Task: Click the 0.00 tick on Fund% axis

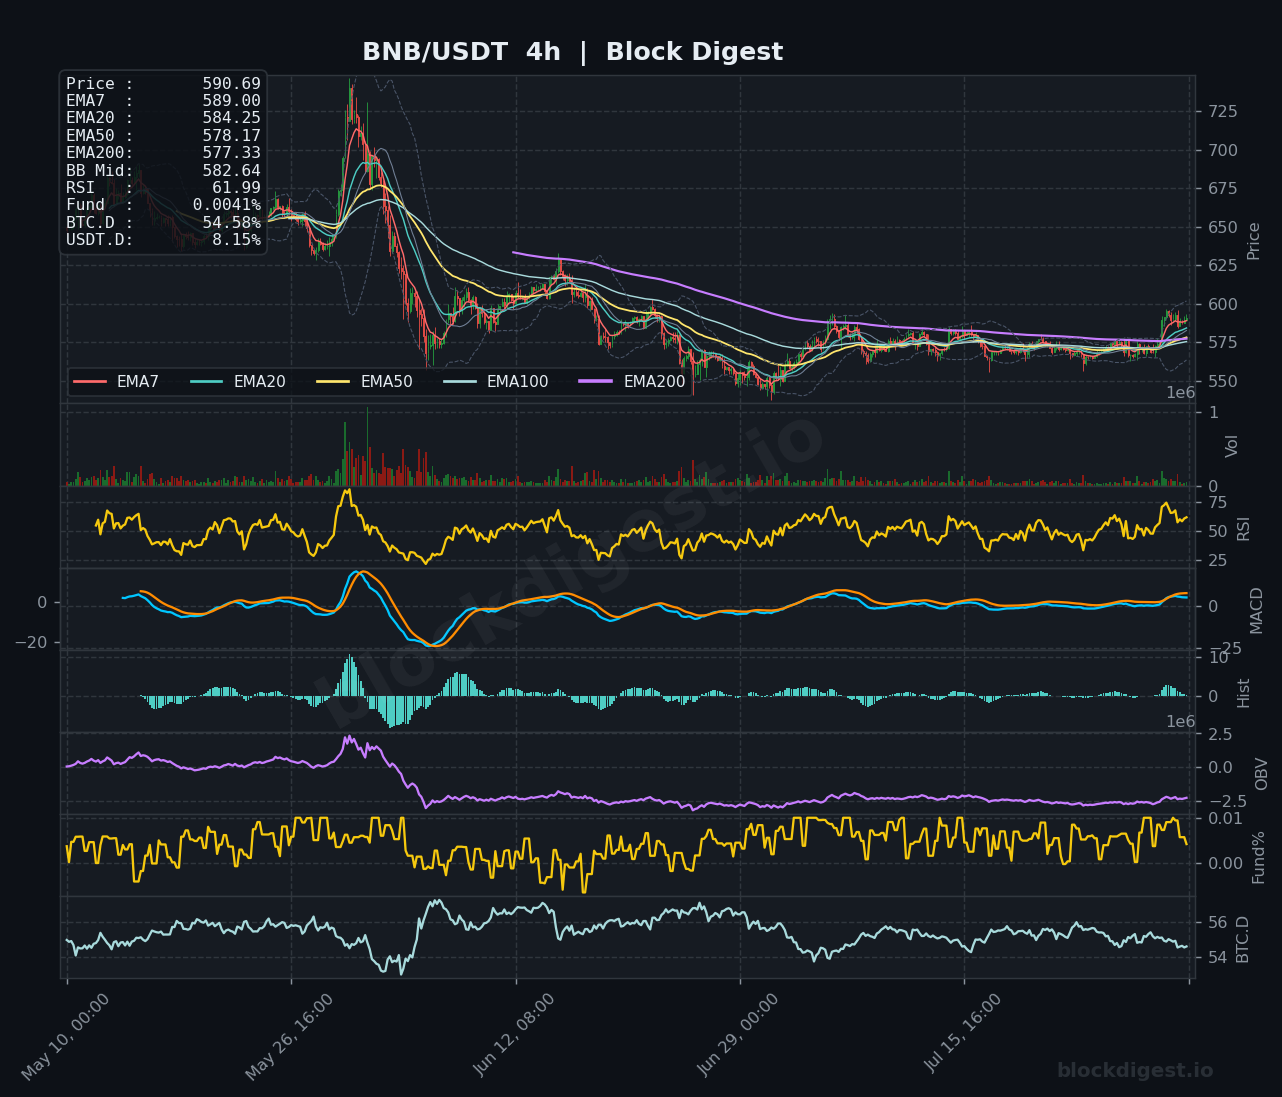Action: [x=1226, y=864]
